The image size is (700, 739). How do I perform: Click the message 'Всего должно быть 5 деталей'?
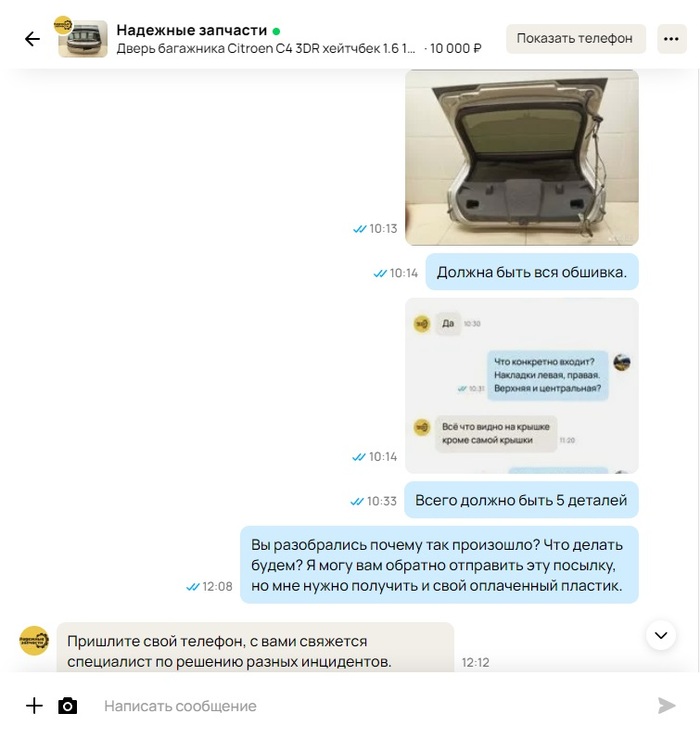(521, 500)
